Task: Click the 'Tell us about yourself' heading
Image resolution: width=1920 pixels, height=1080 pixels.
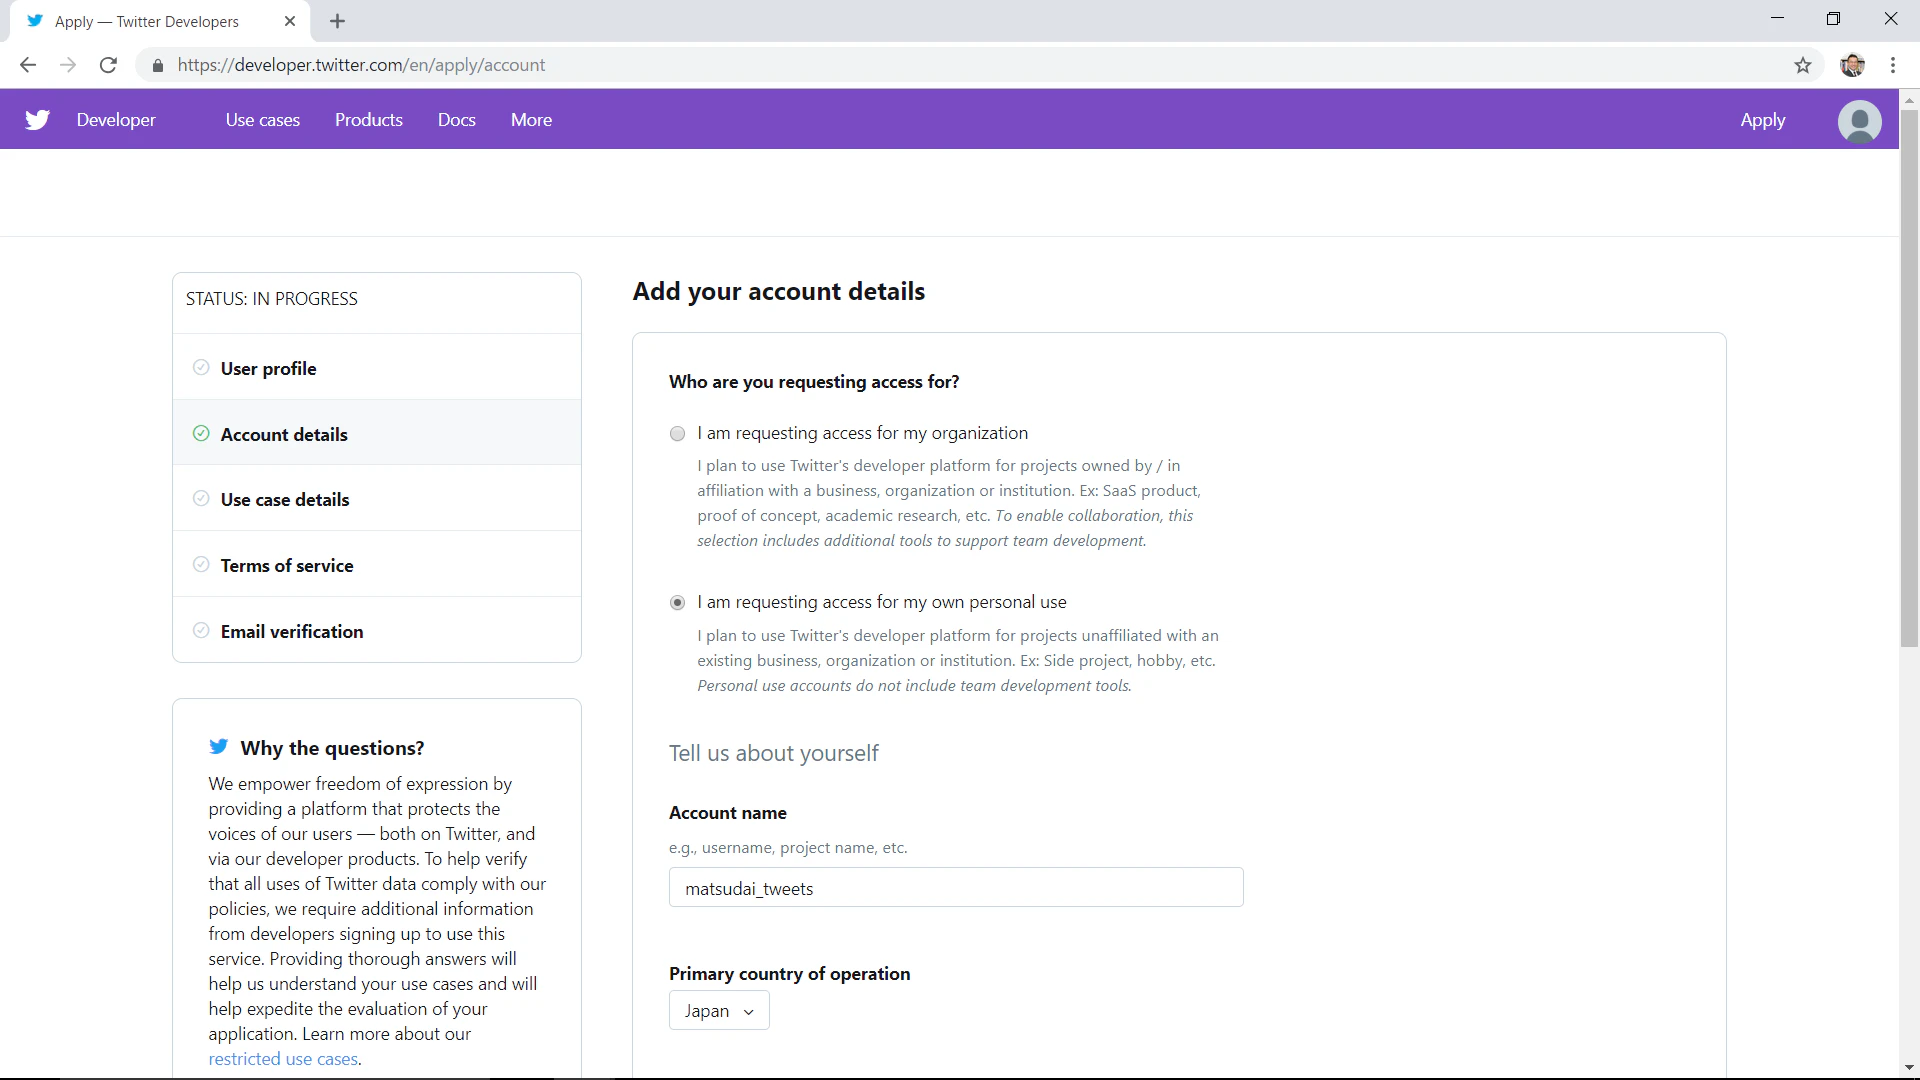Action: click(x=774, y=753)
